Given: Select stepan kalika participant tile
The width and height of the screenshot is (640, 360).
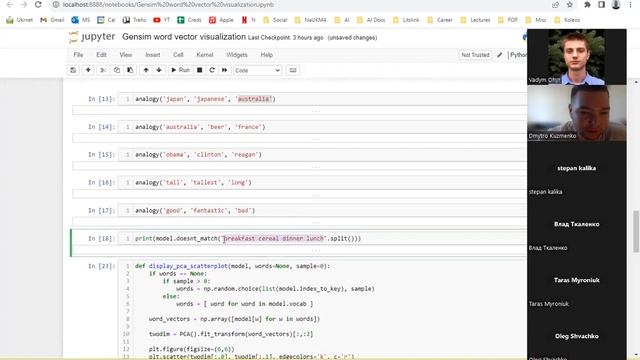Looking at the screenshot, I should [576, 169].
